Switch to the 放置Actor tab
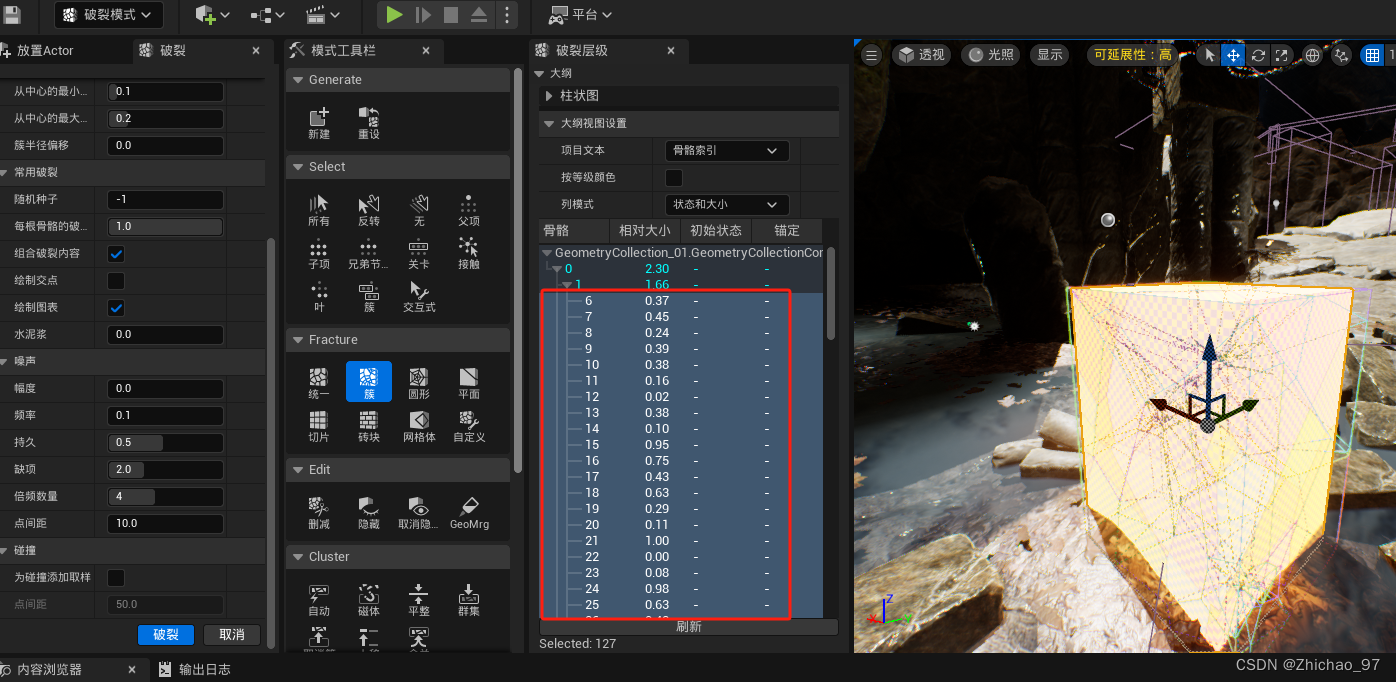The height and width of the screenshot is (682, 1396). point(45,51)
